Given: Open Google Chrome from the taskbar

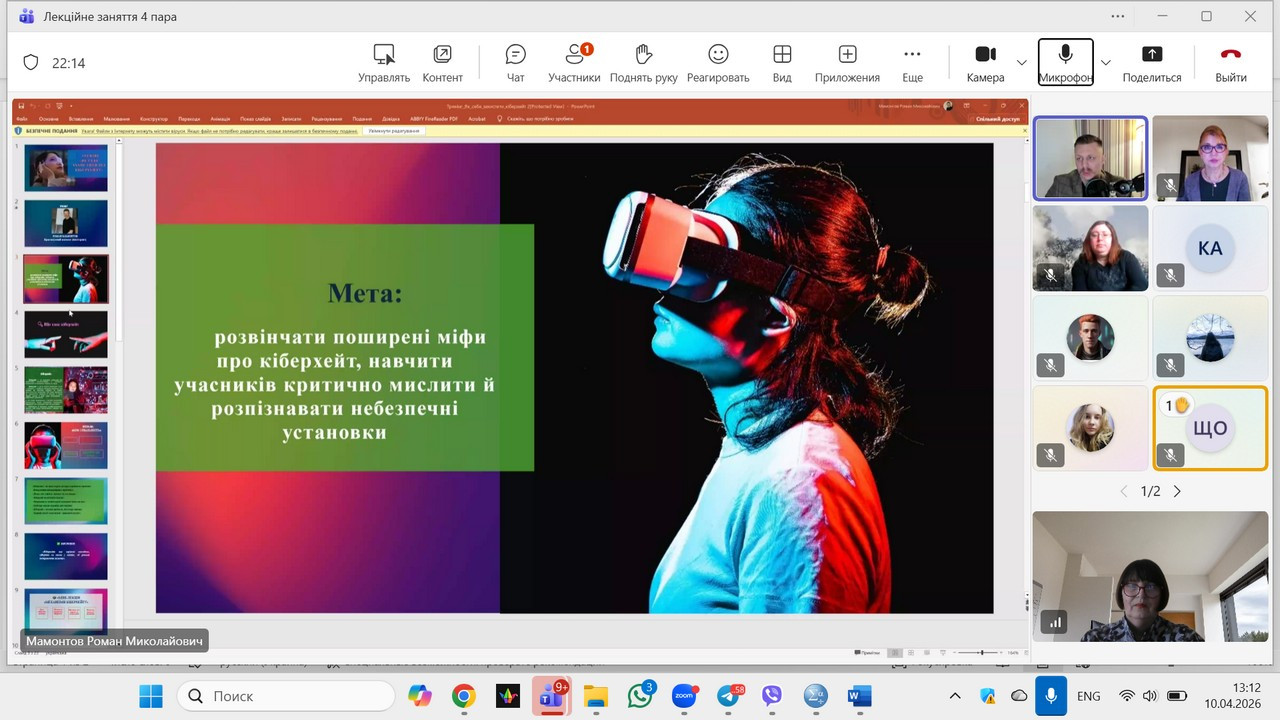Looking at the screenshot, I should pyautogui.click(x=463, y=696).
